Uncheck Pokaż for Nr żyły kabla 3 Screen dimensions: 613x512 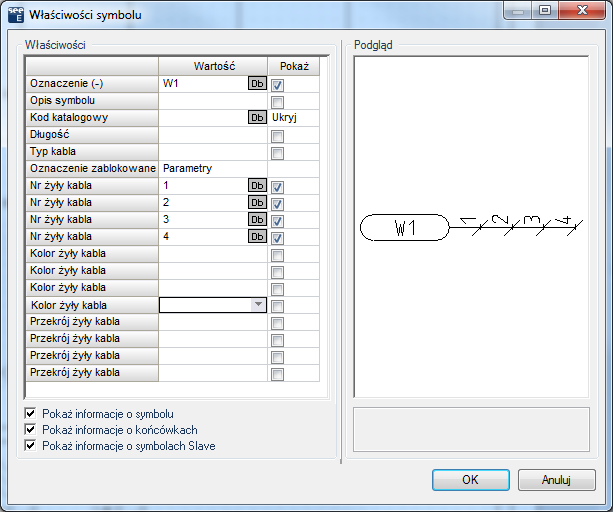click(x=278, y=221)
